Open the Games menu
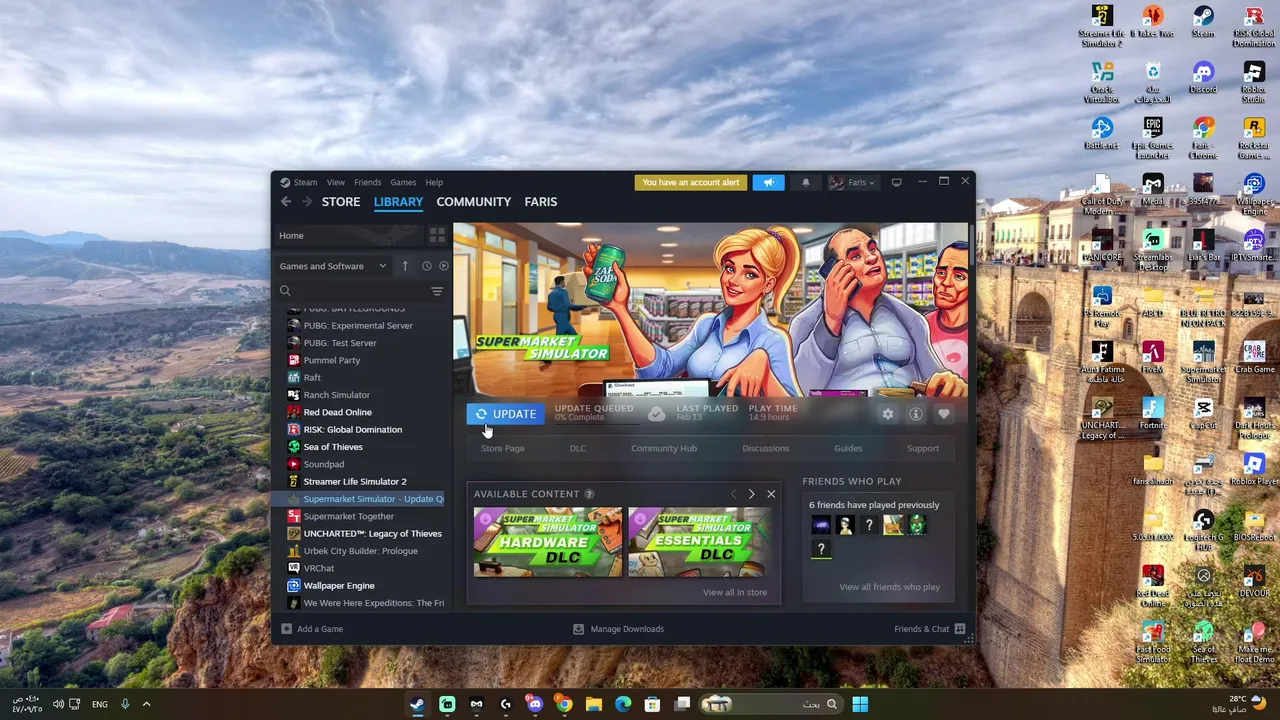This screenshot has height=720, width=1280. [x=403, y=182]
